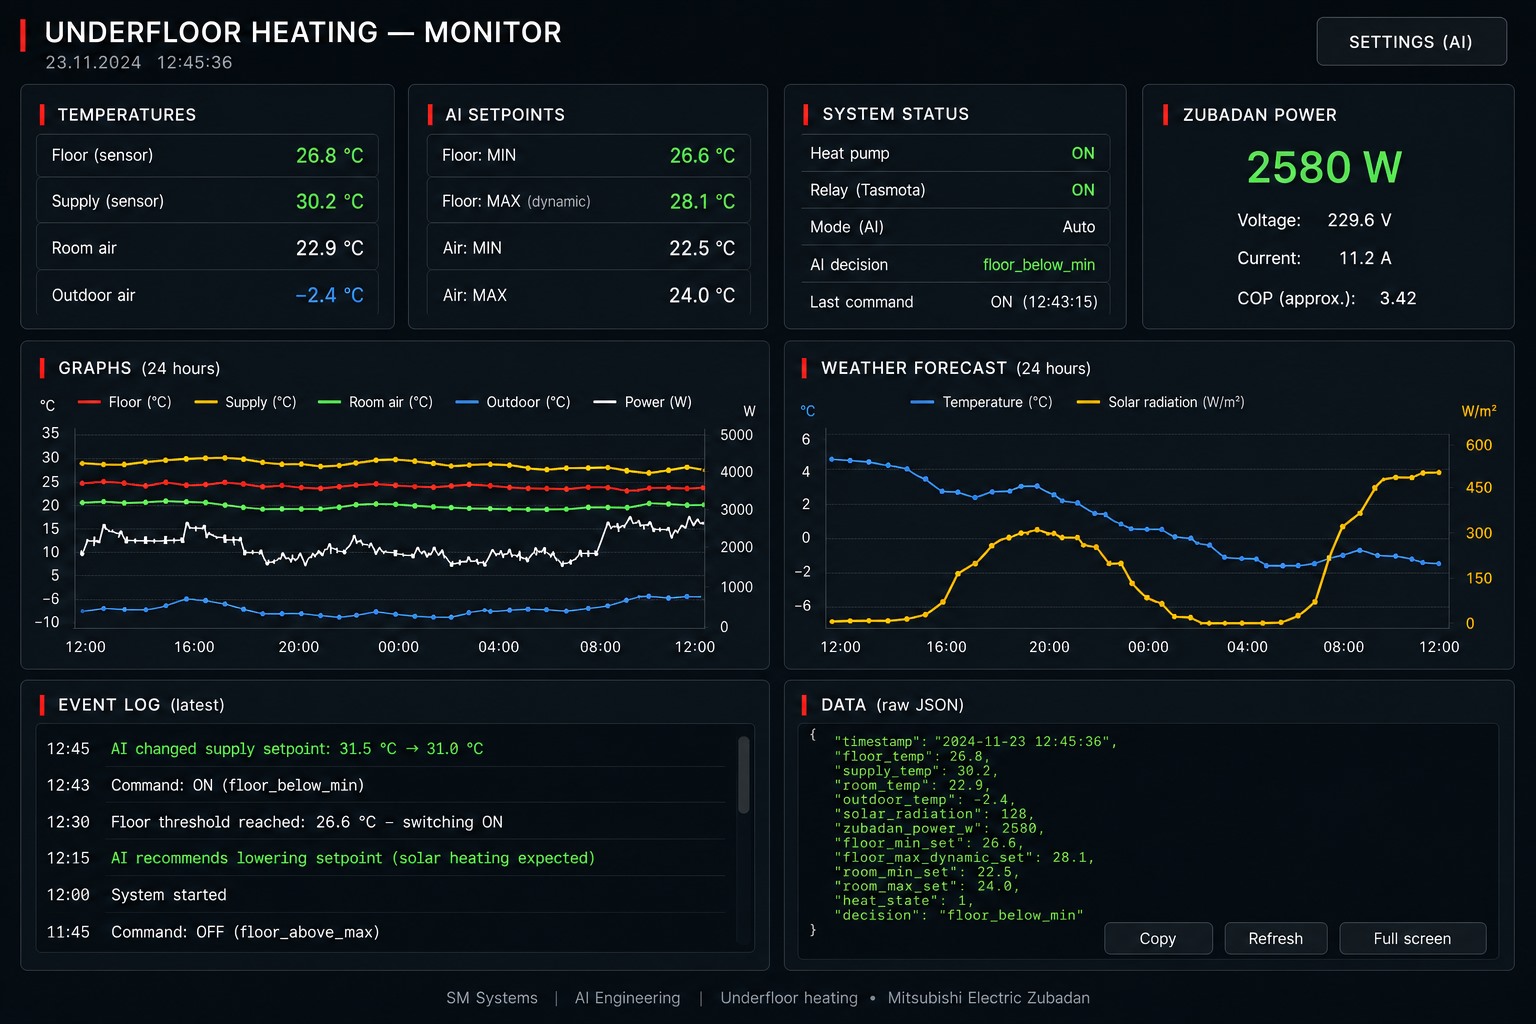Toggle Room air (°C) series in legend
The image size is (1536, 1024).
375,402
